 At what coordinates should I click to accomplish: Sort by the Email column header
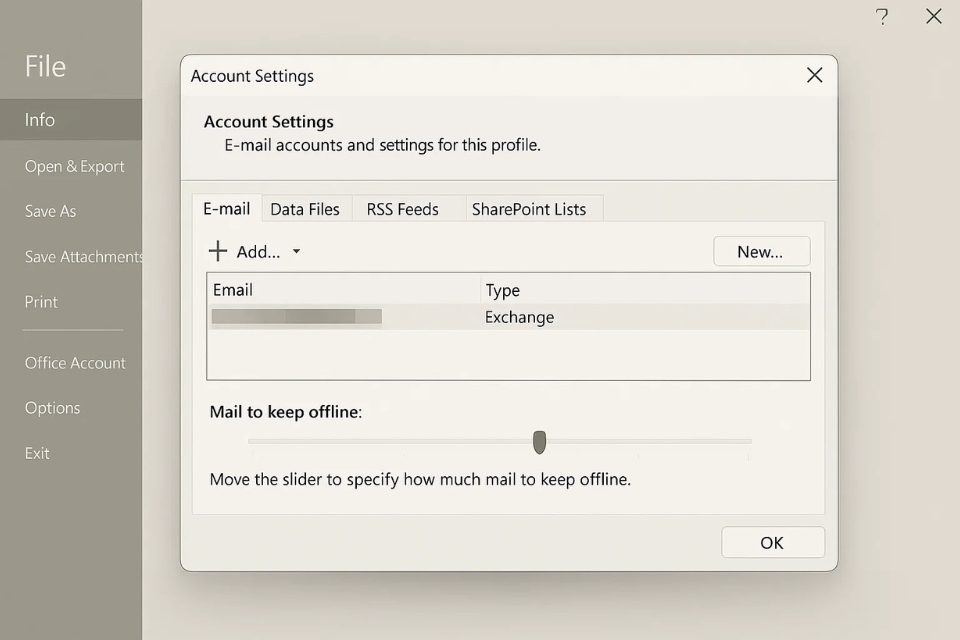click(342, 290)
